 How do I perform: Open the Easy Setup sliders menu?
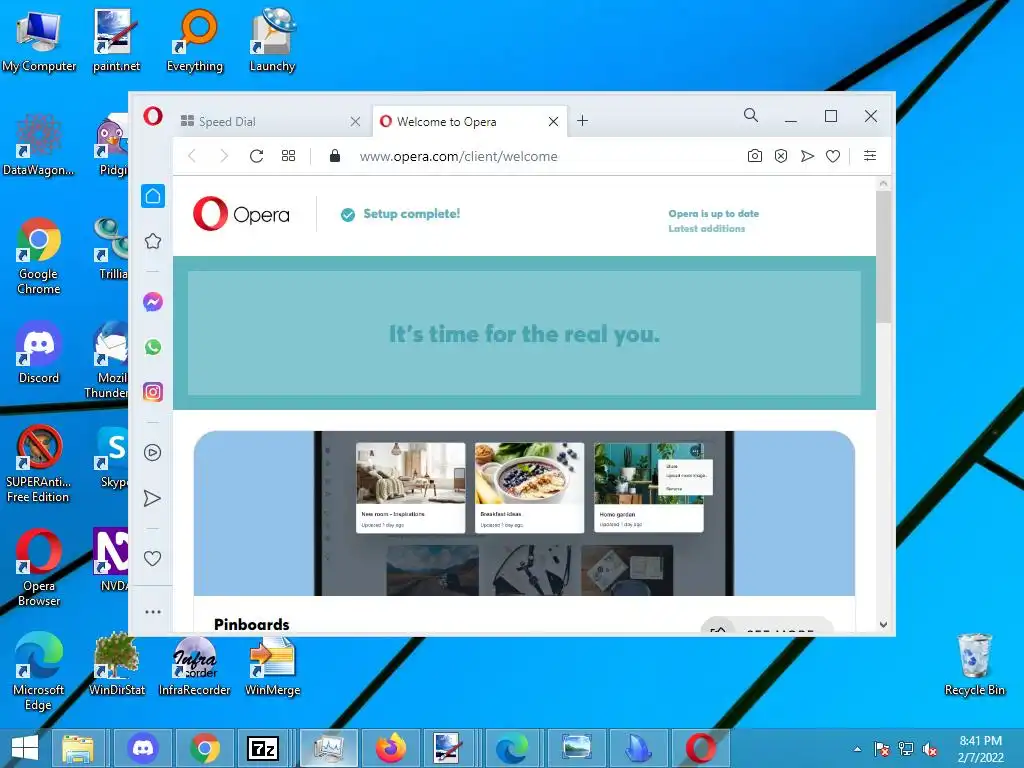[870, 156]
